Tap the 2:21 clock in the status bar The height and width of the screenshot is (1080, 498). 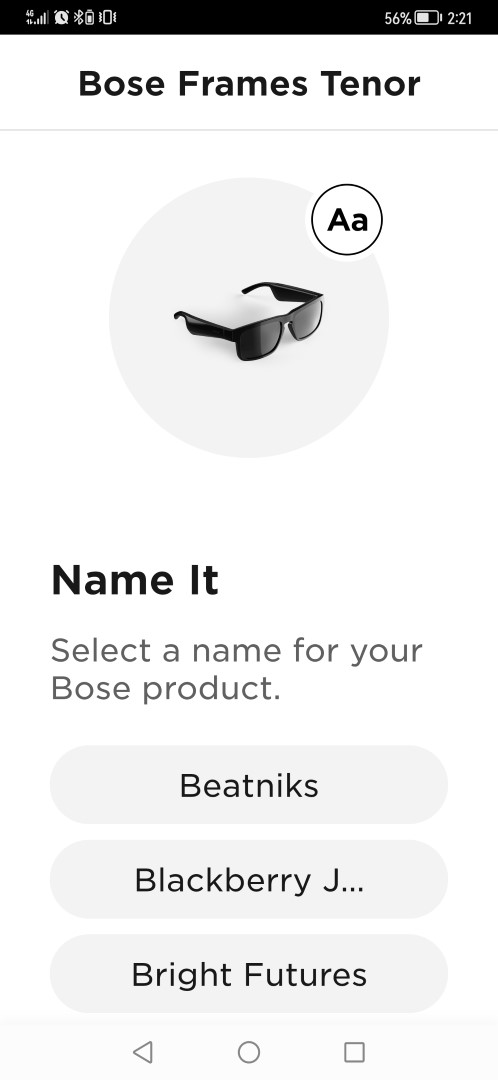point(459,18)
